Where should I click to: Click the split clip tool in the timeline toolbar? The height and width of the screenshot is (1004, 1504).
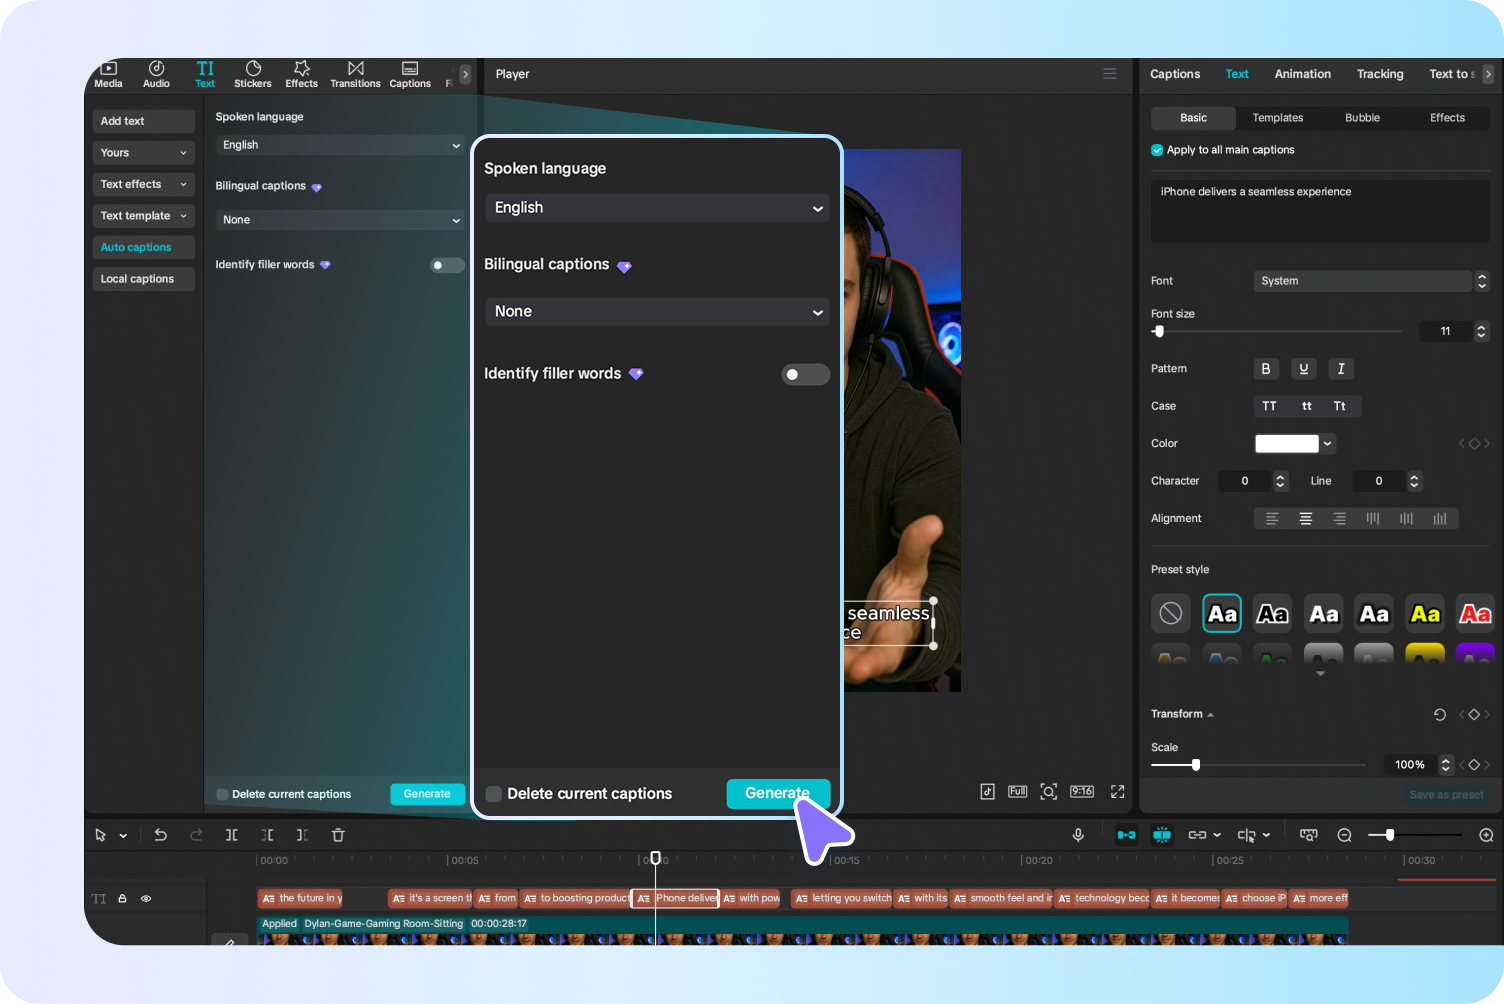pyautogui.click(x=231, y=835)
